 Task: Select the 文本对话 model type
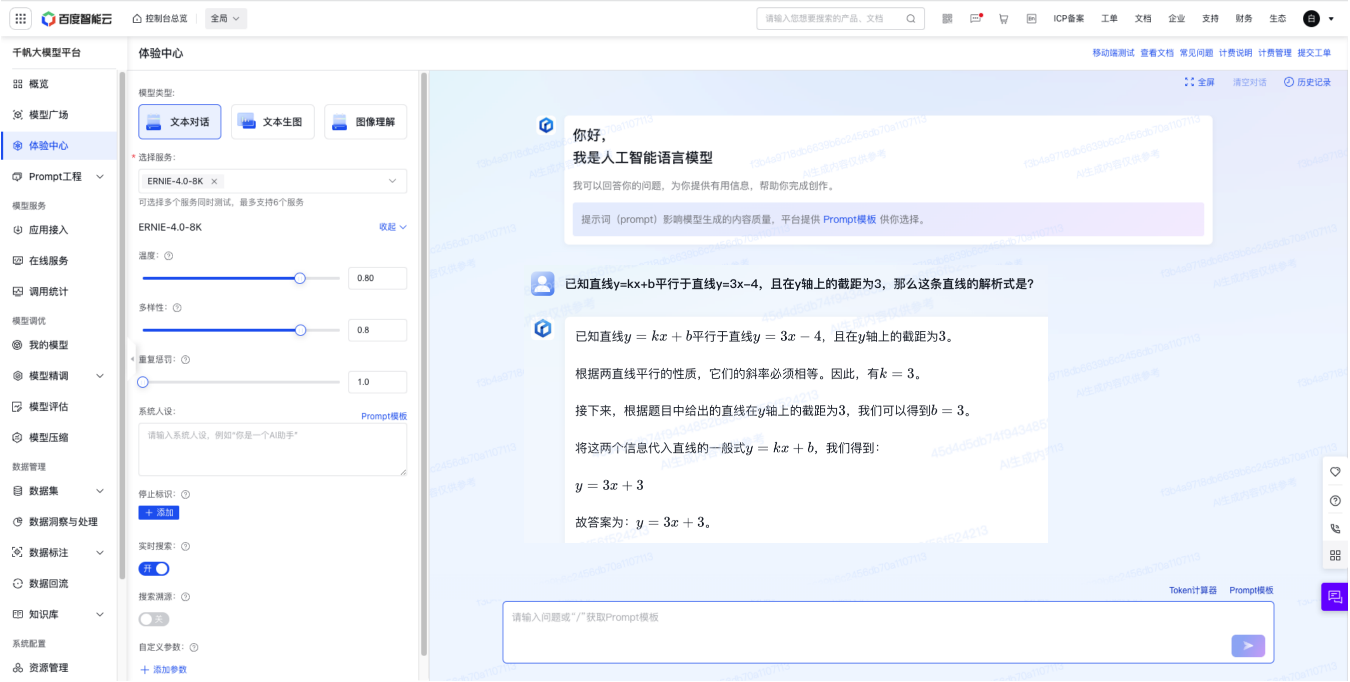point(180,122)
